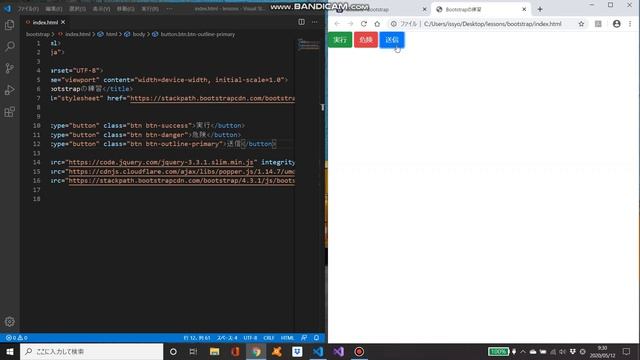Click the code minimap in the editor
This screenshot has height=360, width=640.
(x=309, y=44)
